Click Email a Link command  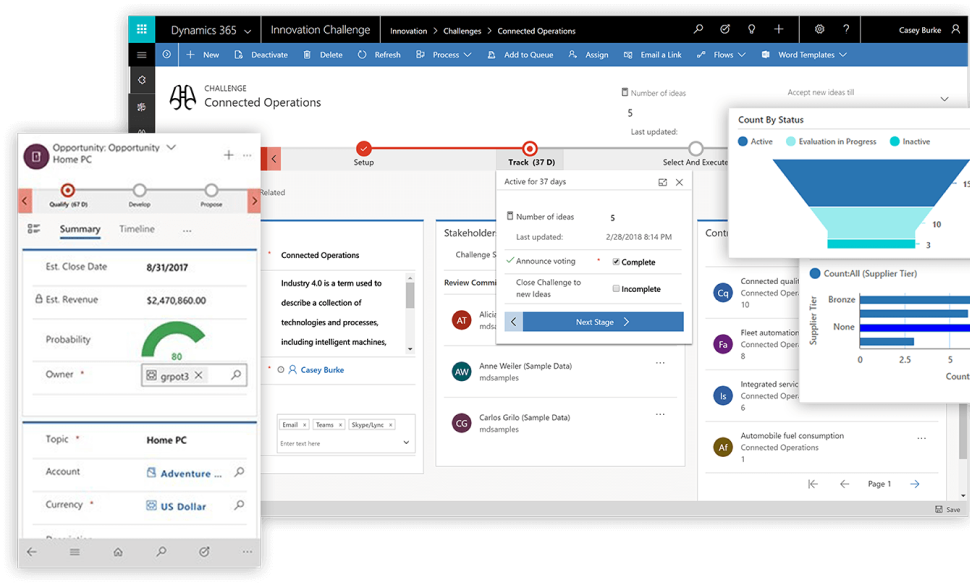click(x=653, y=54)
